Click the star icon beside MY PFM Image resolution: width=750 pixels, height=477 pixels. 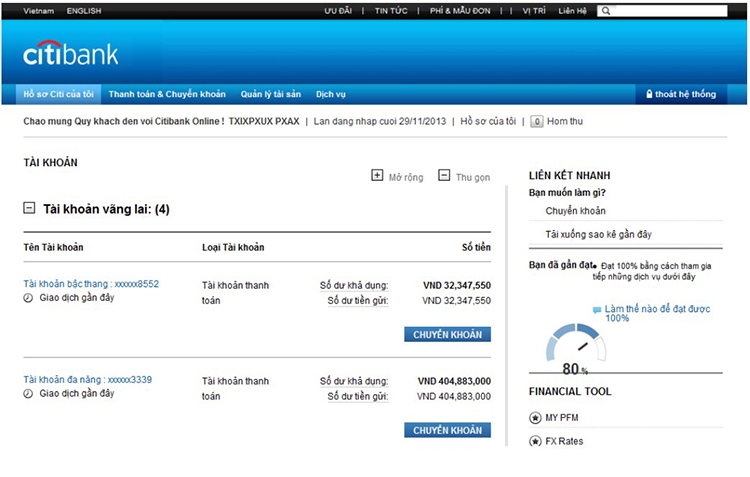tap(535, 418)
